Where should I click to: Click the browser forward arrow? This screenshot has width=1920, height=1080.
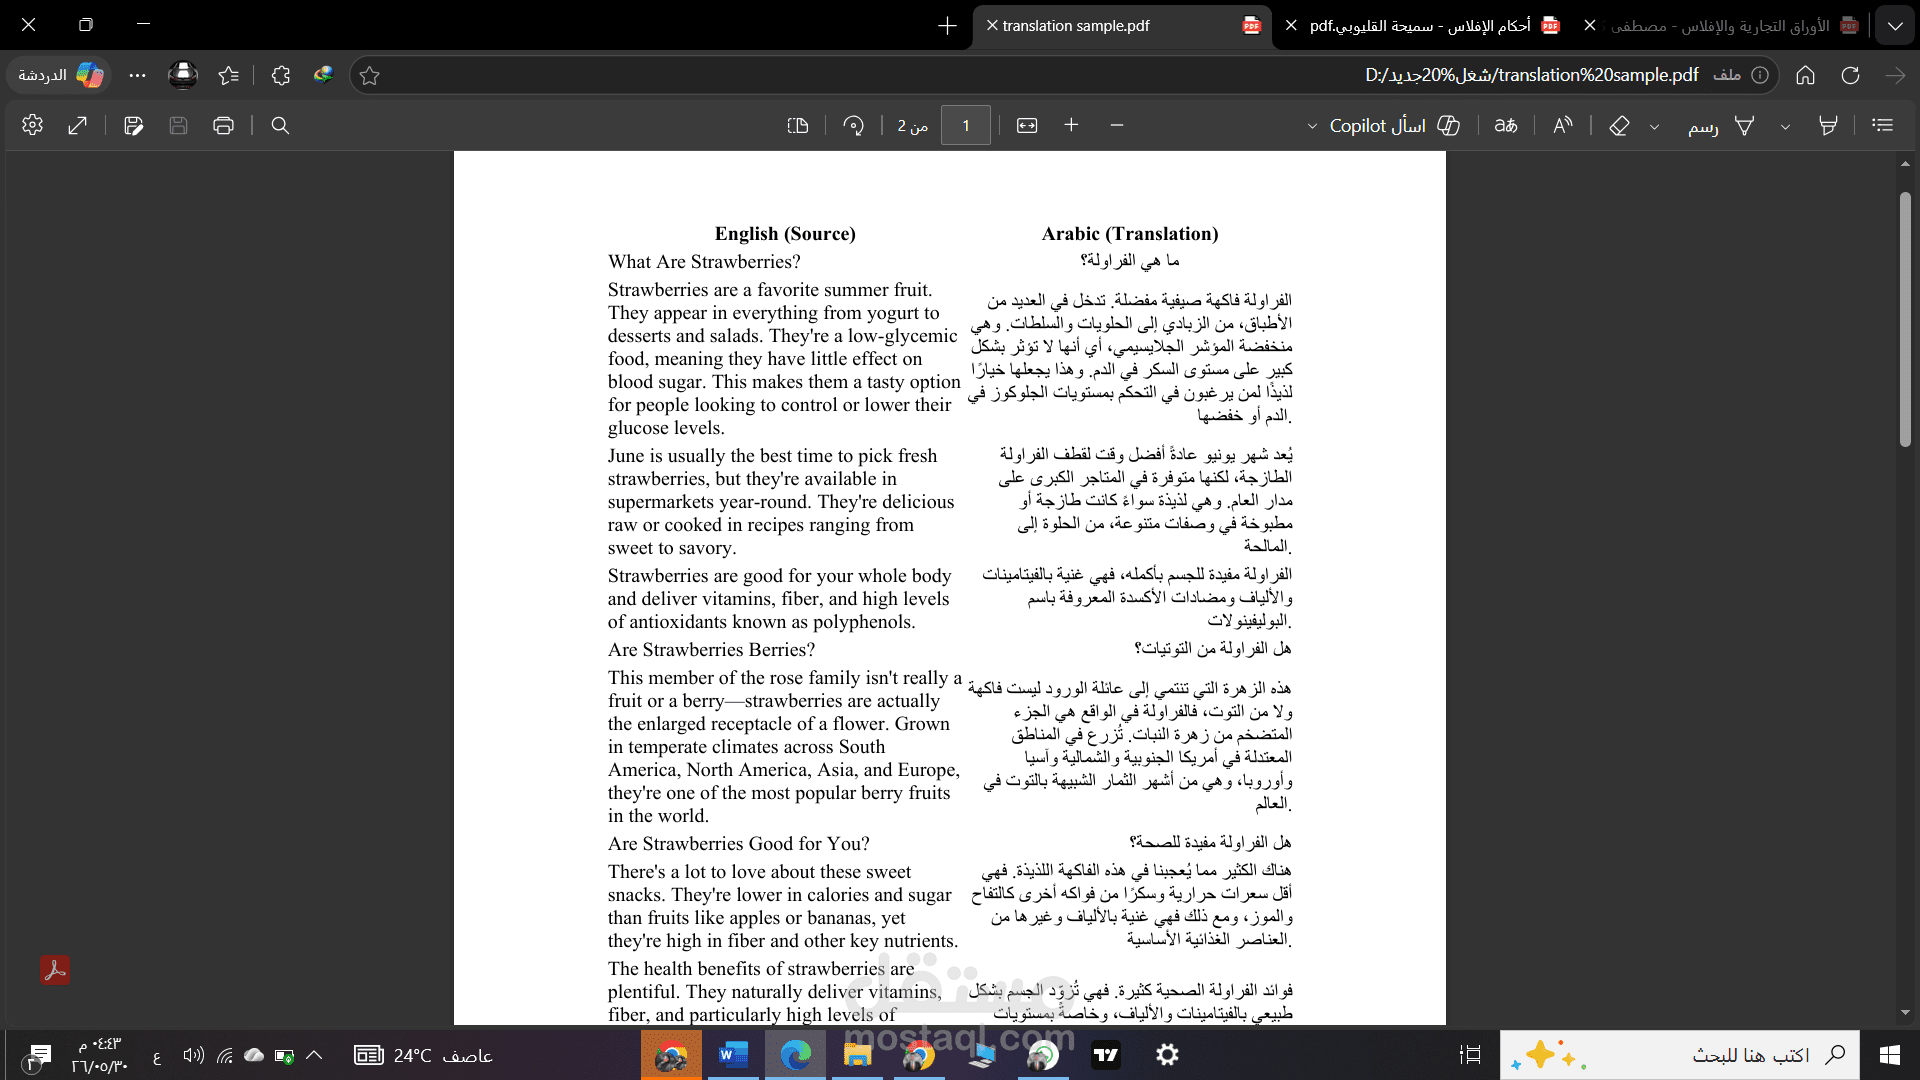pos(1895,75)
